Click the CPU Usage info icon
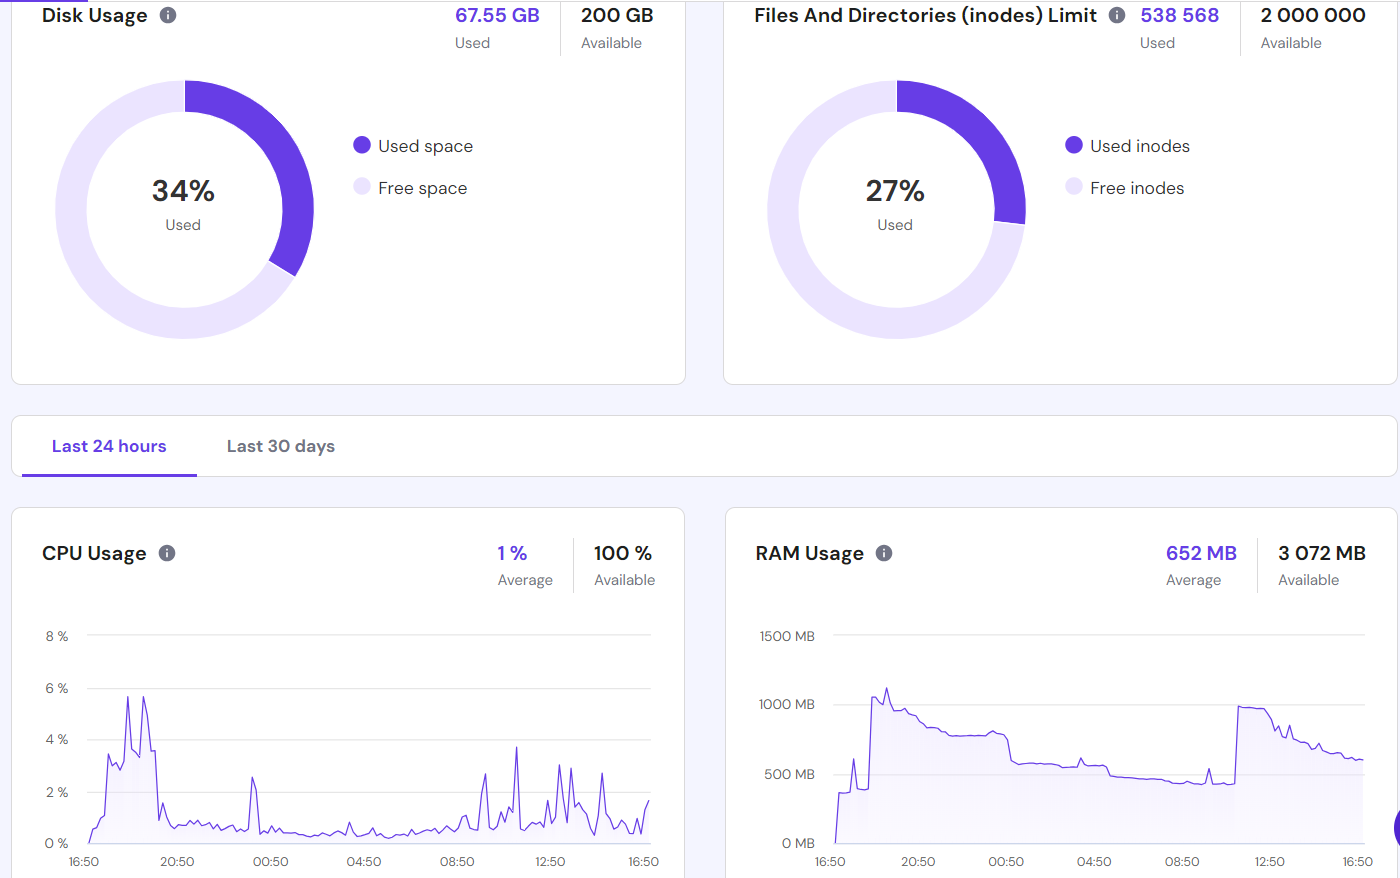 click(x=167, y=553)
